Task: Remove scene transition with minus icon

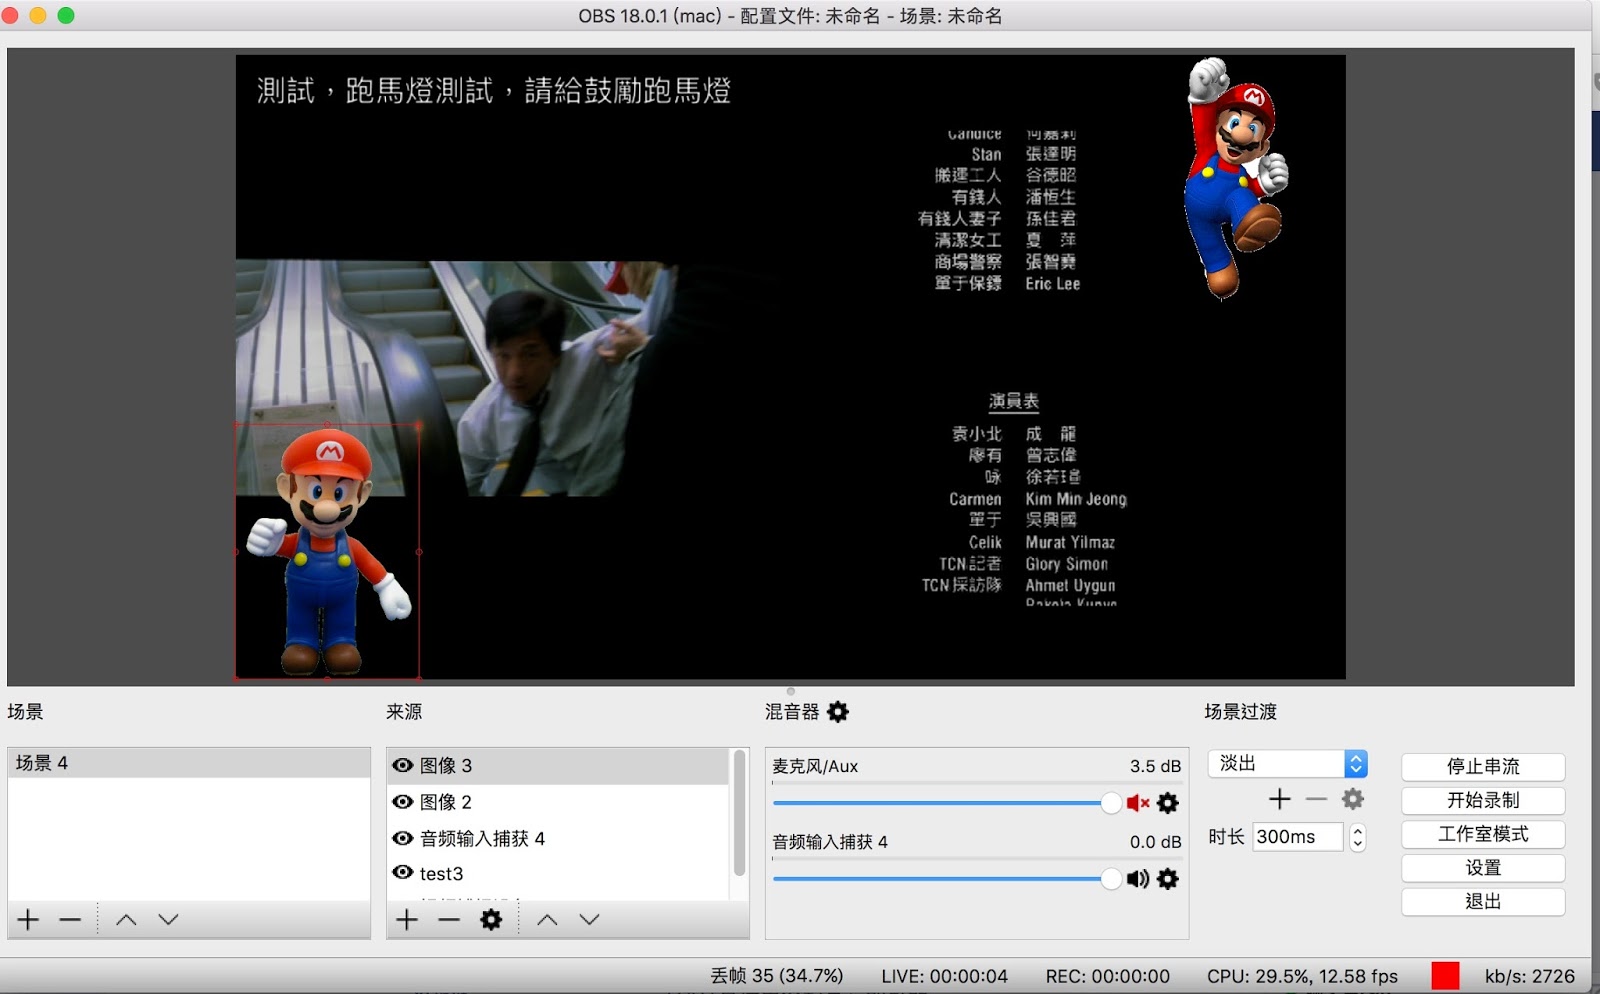Action: pyautogui.click(x=1316, y=799)
